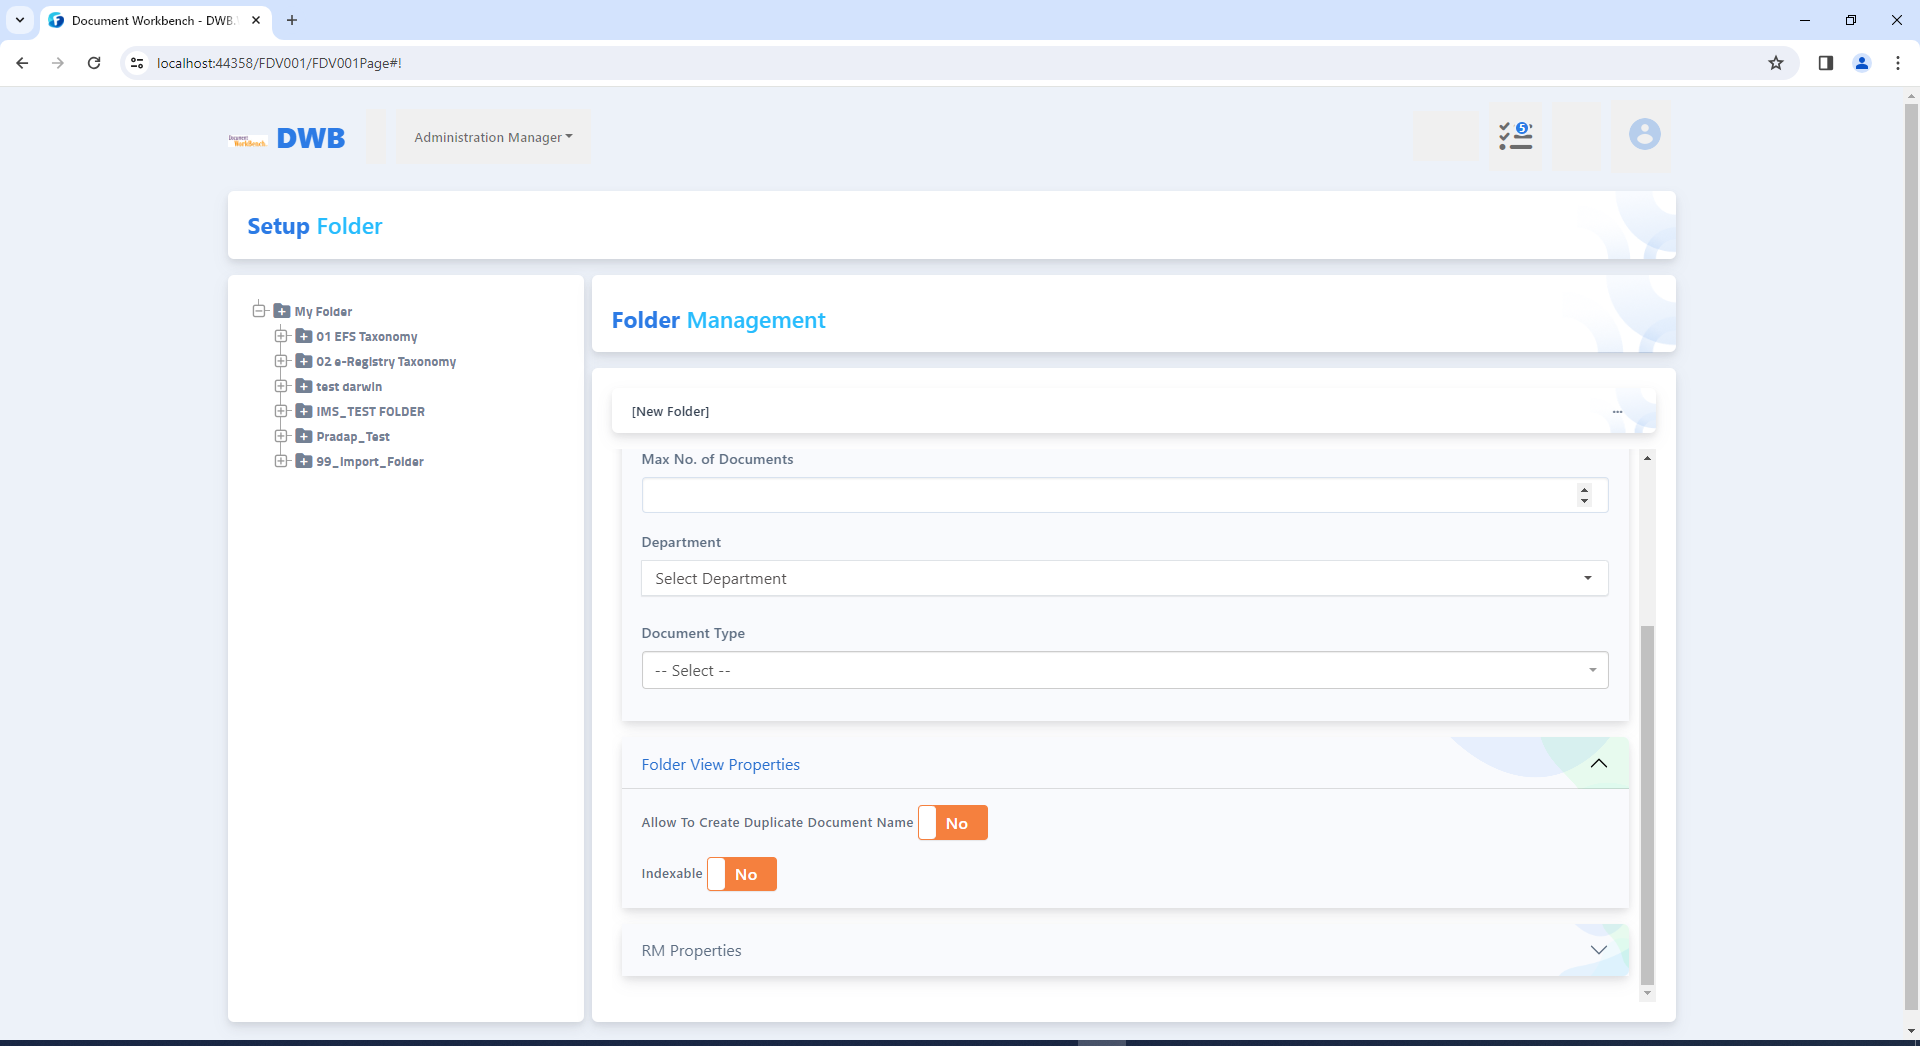The image size is (1920, 1046).
Task: Open the browser side panel icon
Action: 1825,63
